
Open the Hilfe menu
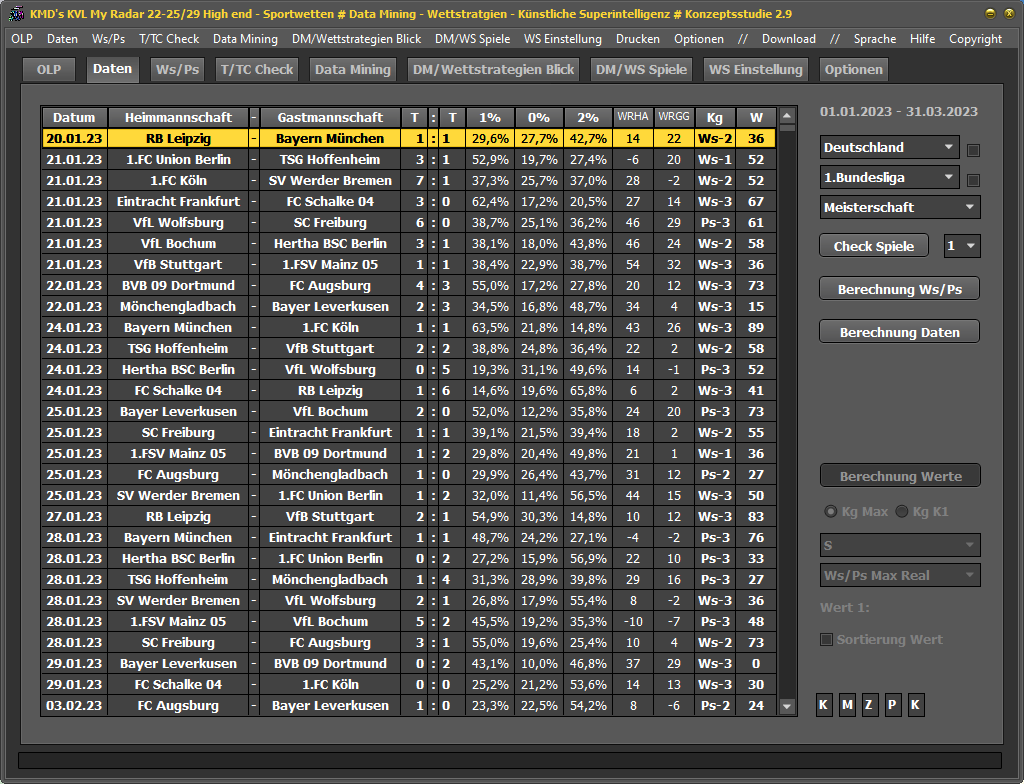pos(922,39)
